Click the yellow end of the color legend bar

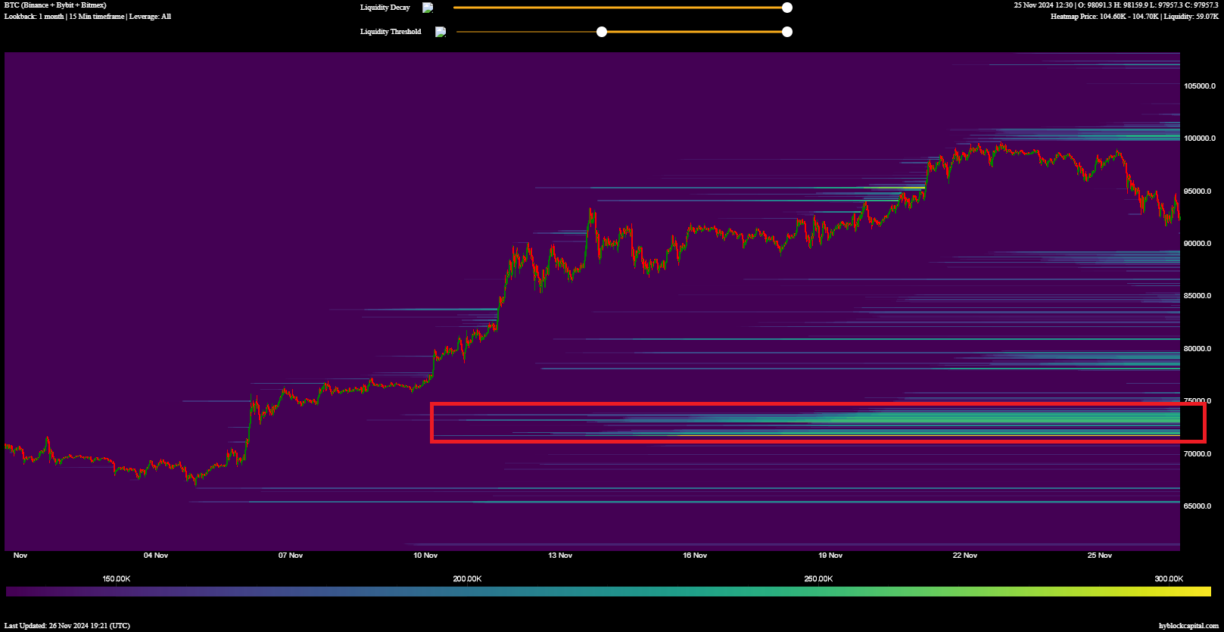pos(1200,591)
